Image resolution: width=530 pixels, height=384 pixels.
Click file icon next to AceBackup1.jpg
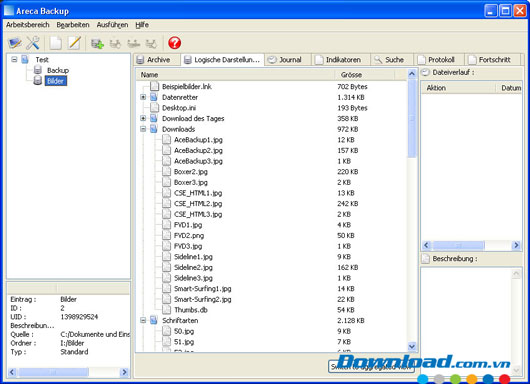pyautogui.click(x=166, y=140)
